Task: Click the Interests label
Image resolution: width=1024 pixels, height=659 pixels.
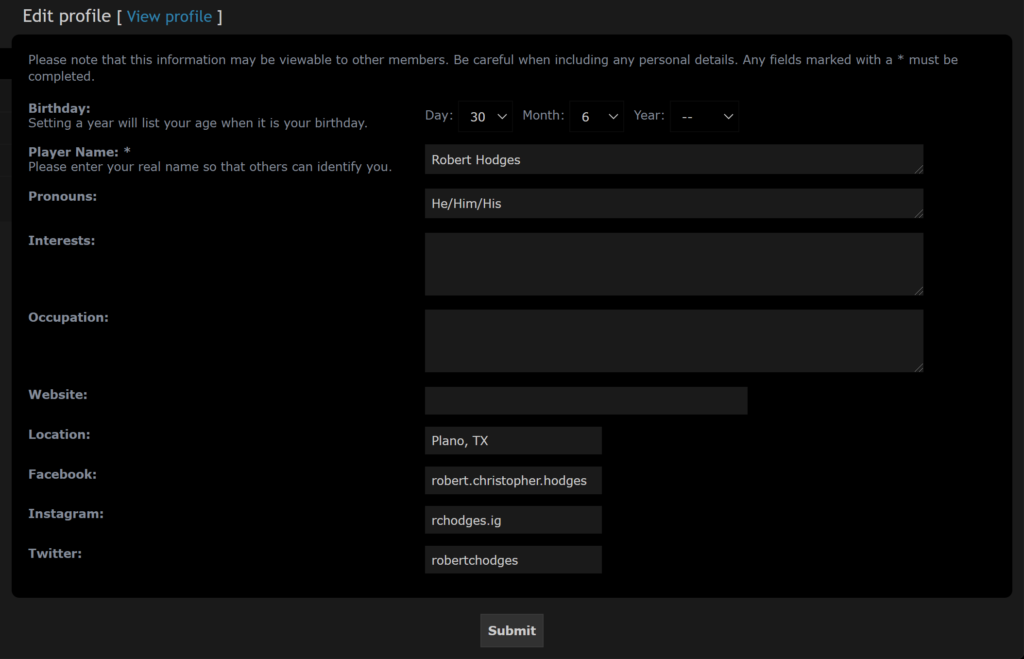Action: [61, 240]
